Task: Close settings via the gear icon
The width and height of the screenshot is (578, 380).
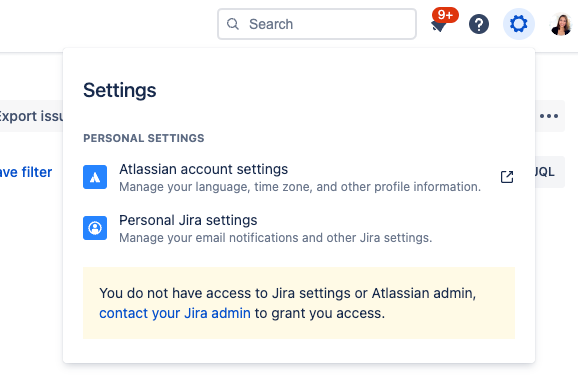Action: 519,24
